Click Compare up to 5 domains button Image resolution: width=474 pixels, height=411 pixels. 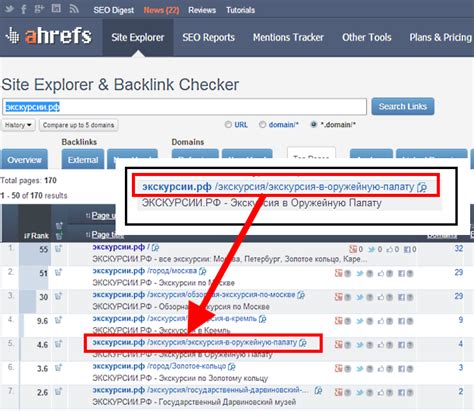tap(78, 125)
